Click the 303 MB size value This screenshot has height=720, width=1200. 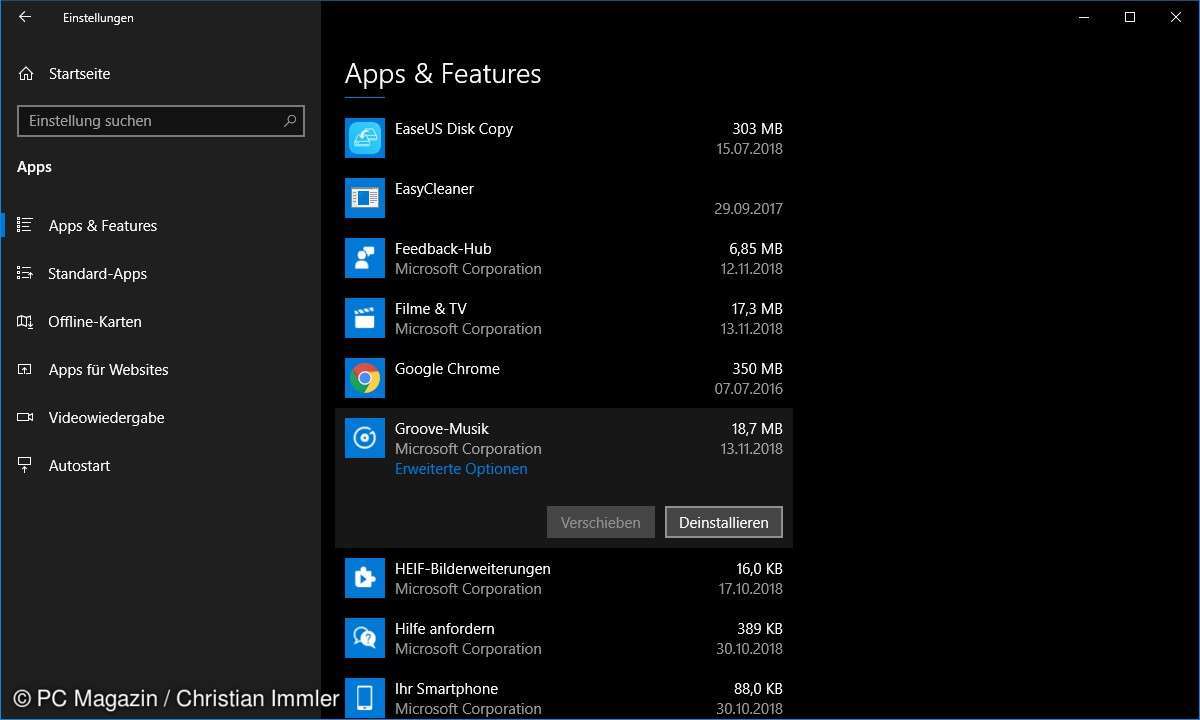pyautogui.click(x=757, y=128)
